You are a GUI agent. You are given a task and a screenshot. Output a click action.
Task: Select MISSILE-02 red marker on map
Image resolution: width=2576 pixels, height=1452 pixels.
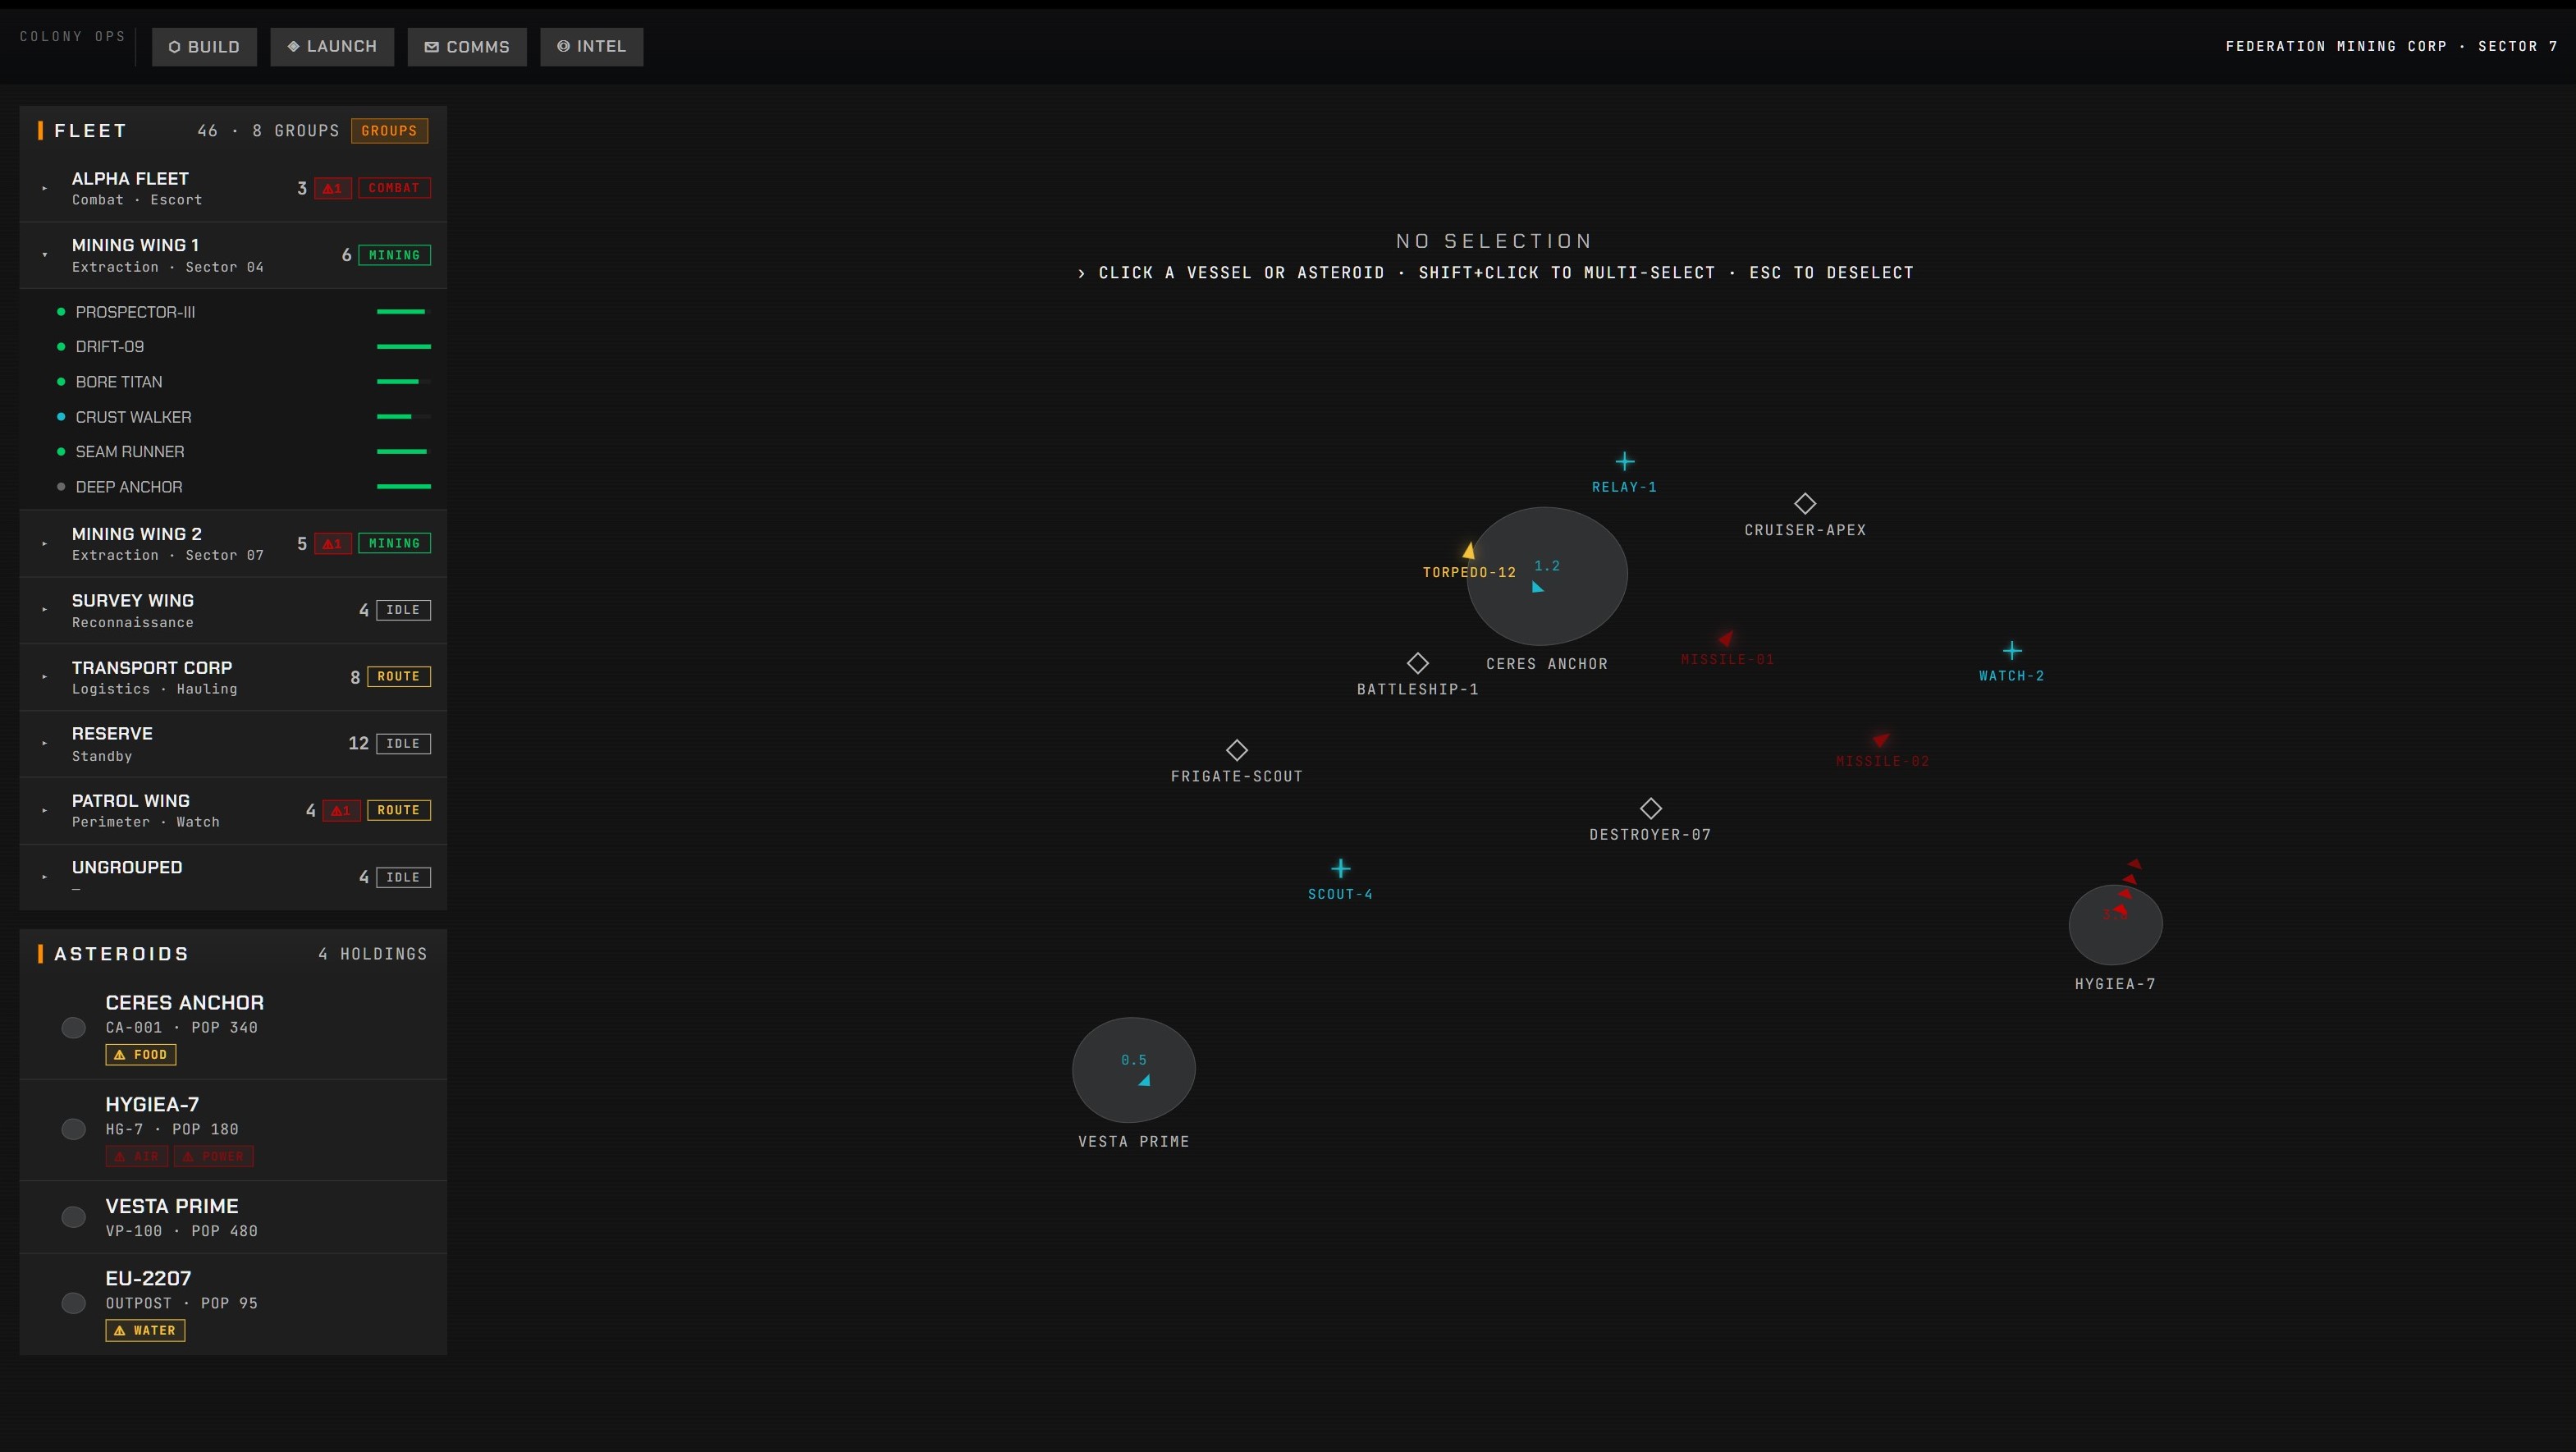click(1881, 740)
